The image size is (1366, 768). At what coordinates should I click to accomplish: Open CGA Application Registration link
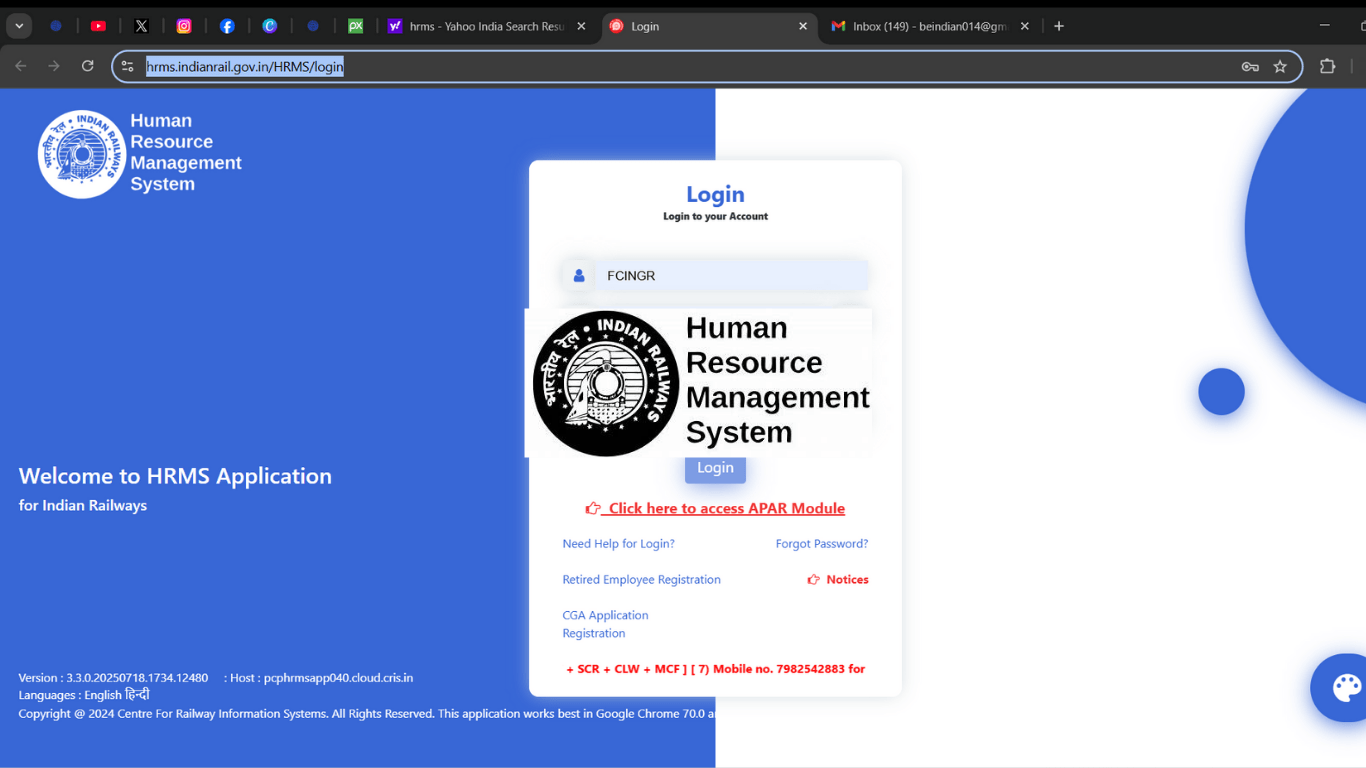tap(604, 624)
